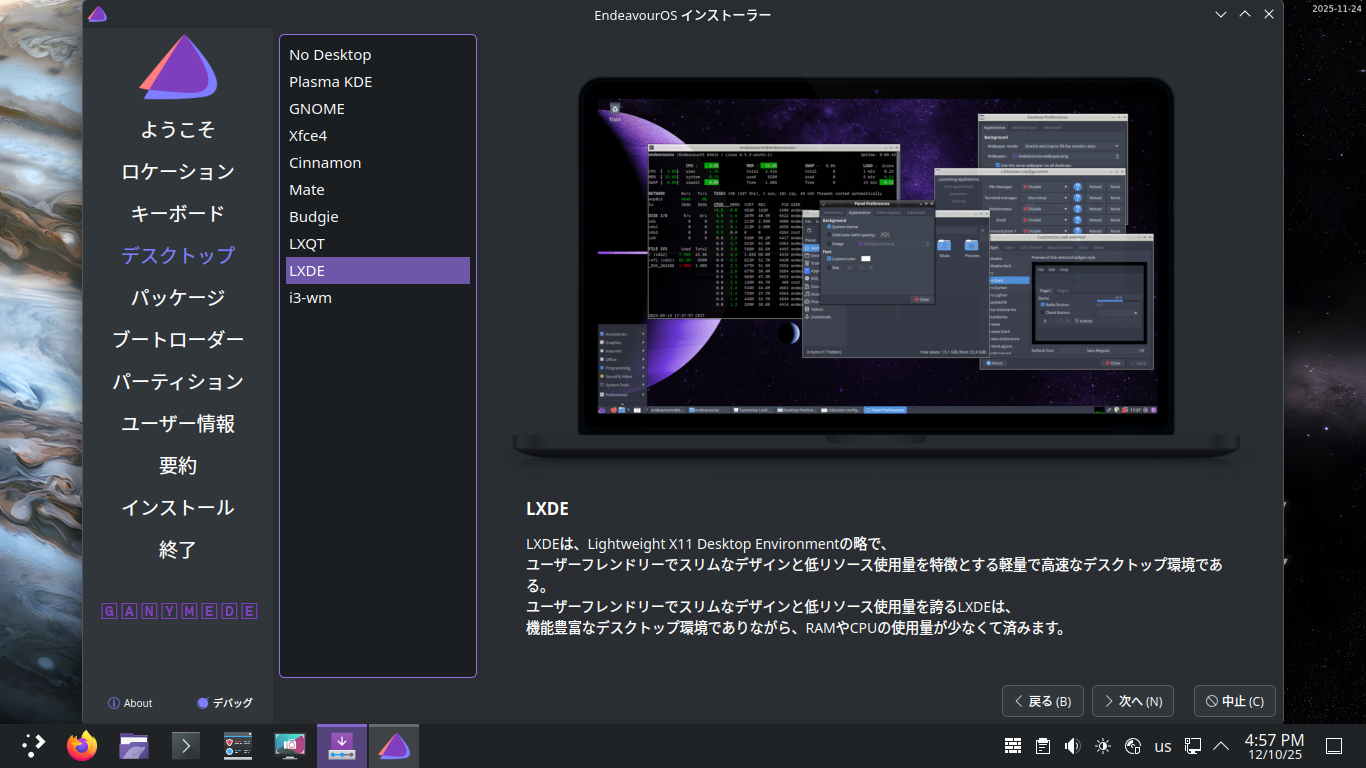This screenshot has width=1366, height=768.
Task: Open the screenshot tool in taskbar
Action: [290, 746]
